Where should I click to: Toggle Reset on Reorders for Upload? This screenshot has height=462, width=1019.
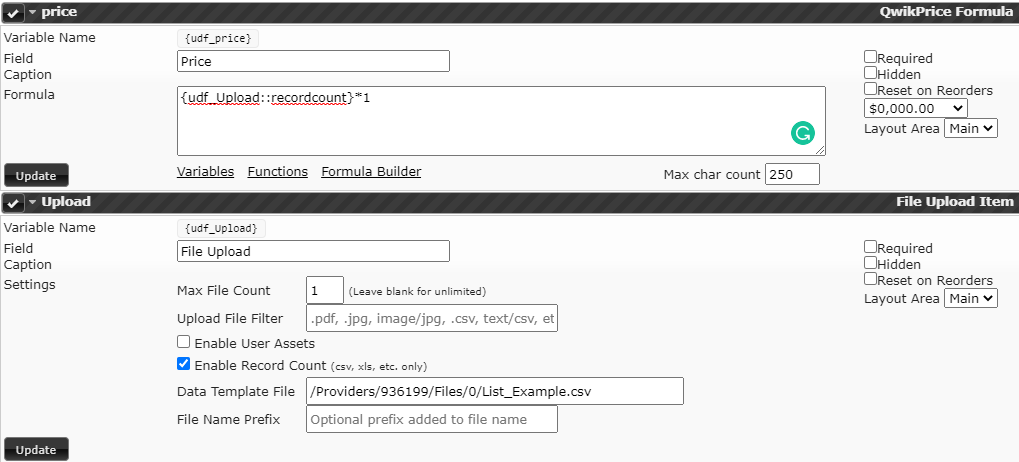click(x=870, y=279)
